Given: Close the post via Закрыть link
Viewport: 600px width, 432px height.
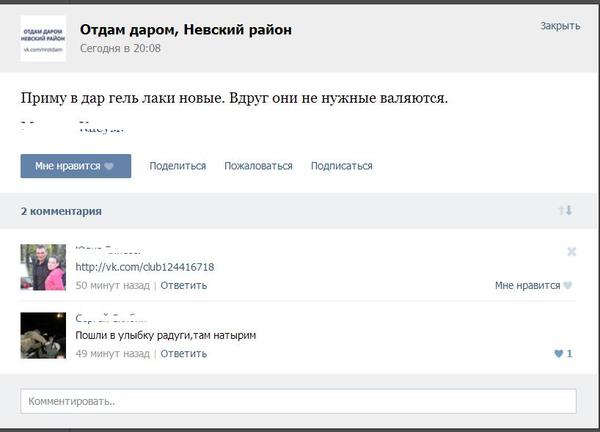Looking at the screenshot, I should click(x=560, y=26).
